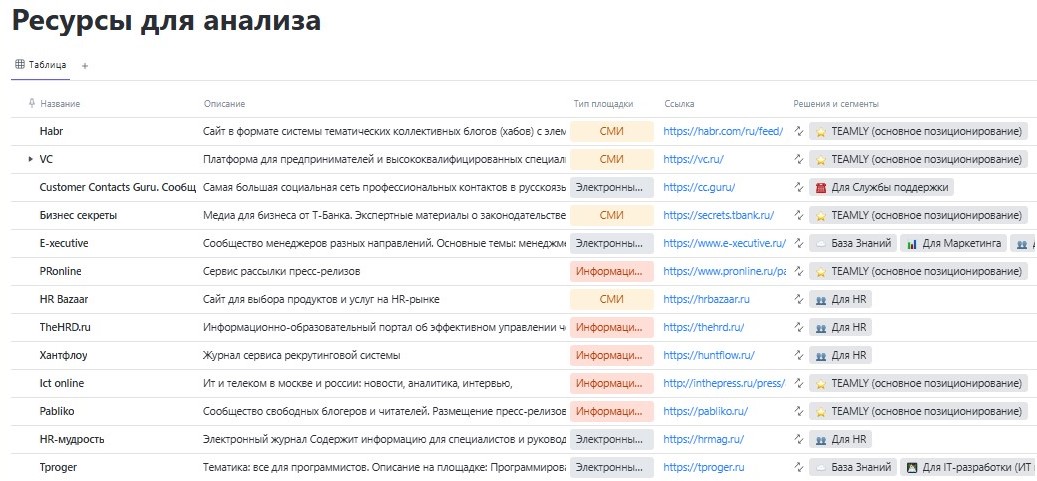The image size is (1037, 481).
Task: Click the relation icon in the PRonline row
Action: pyautogui.click(x=798, y=271)
